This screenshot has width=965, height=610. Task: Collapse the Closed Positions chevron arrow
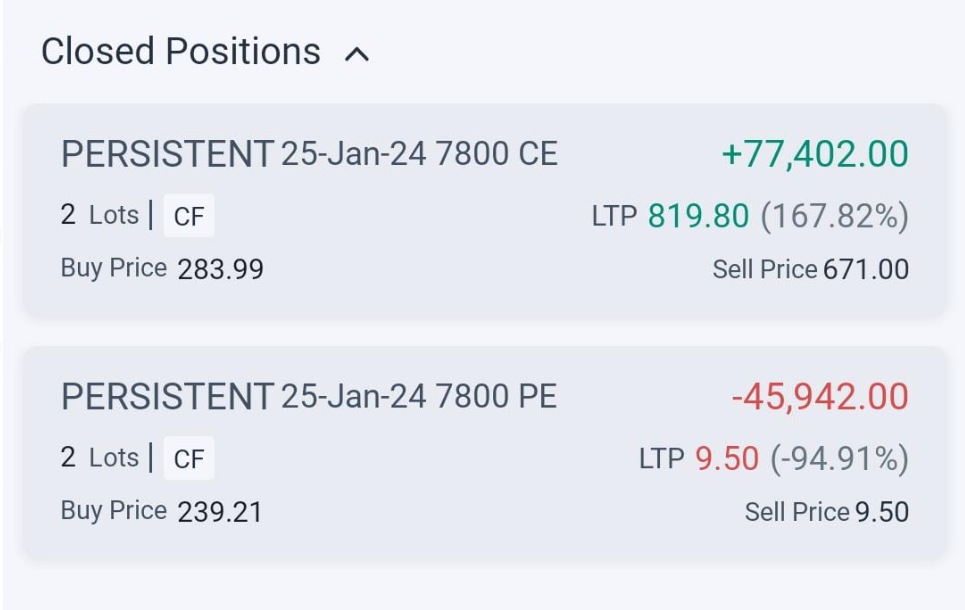click(x=357, y=54)
